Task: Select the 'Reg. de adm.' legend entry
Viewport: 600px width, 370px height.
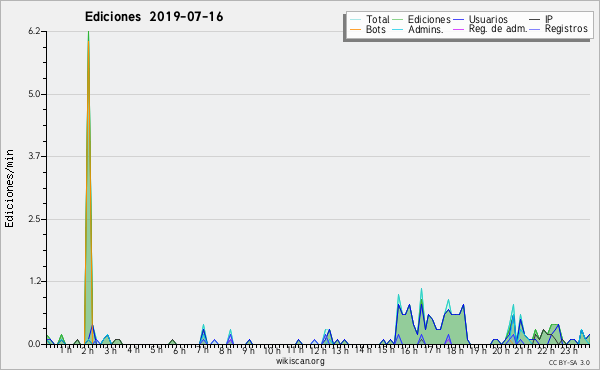Action: [x=498, y=29]
